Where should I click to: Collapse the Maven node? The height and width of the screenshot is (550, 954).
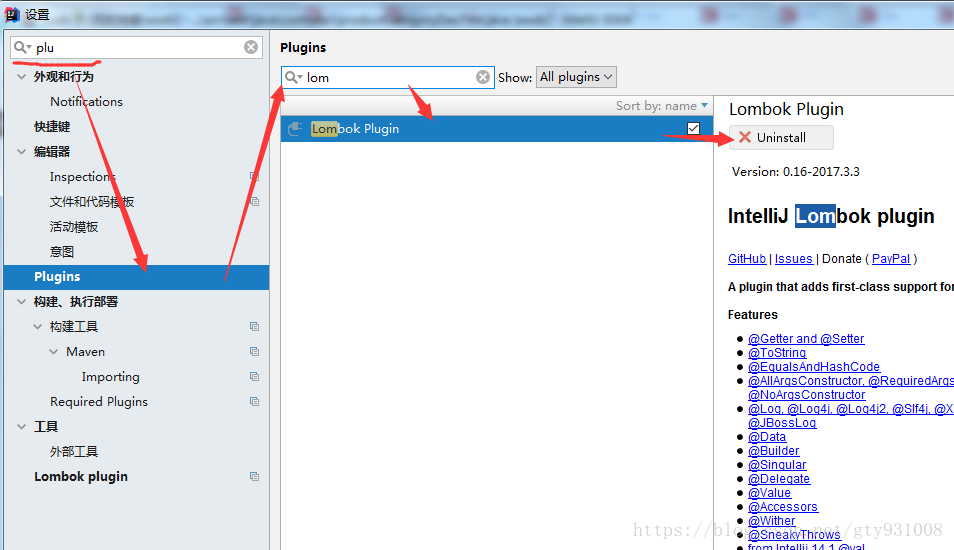pos(54,352)
